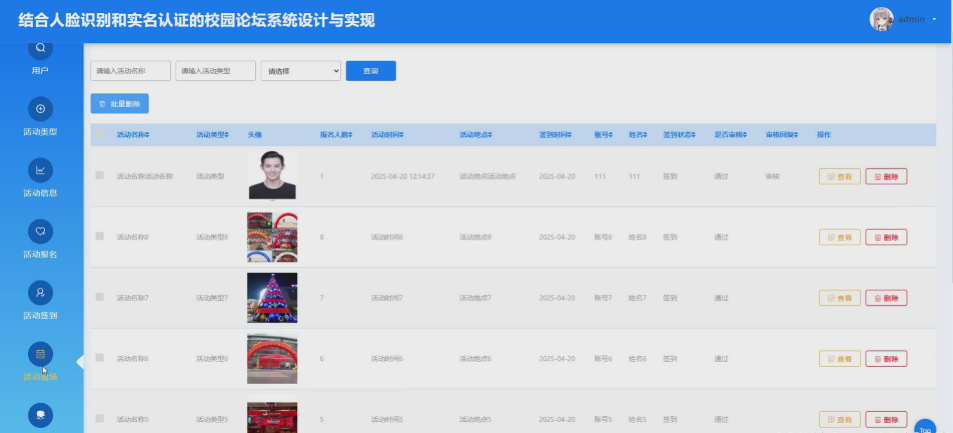Click the 账号8 cell
Screen dimensions: 953x433
coord(603,237)
